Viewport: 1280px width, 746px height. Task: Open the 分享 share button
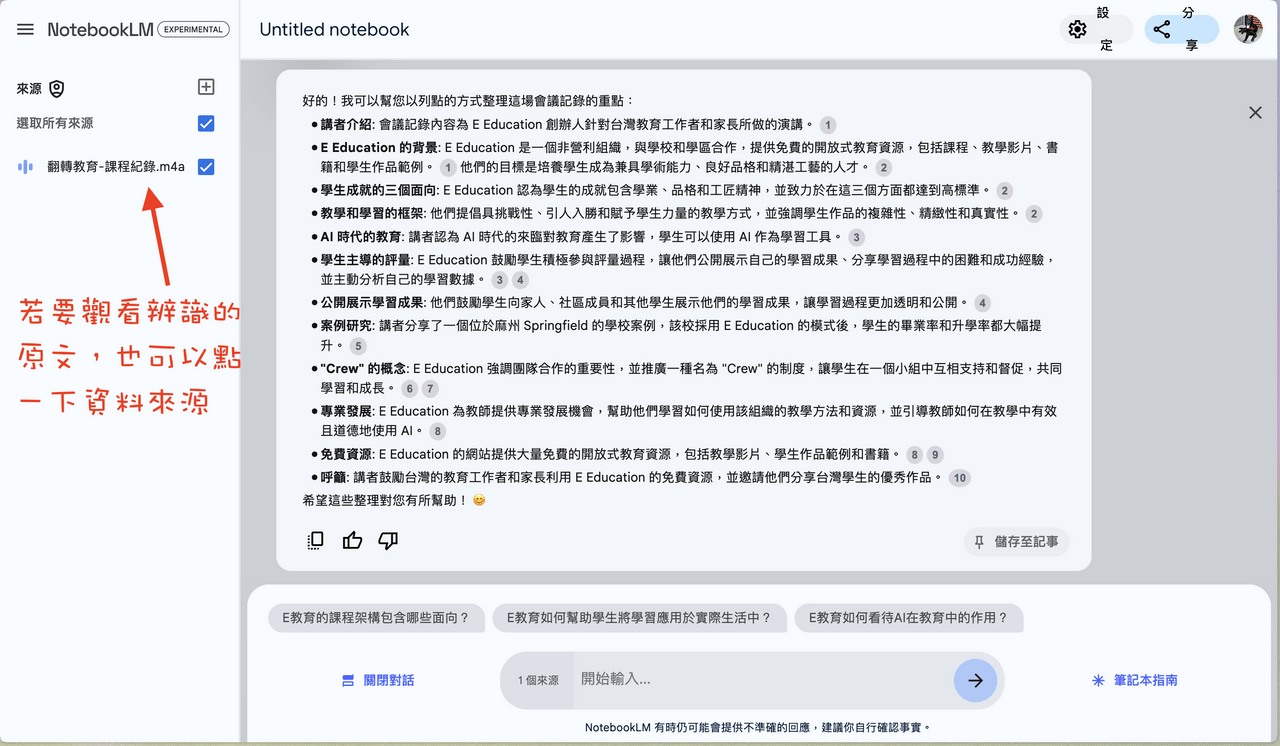pos(1181,29)
